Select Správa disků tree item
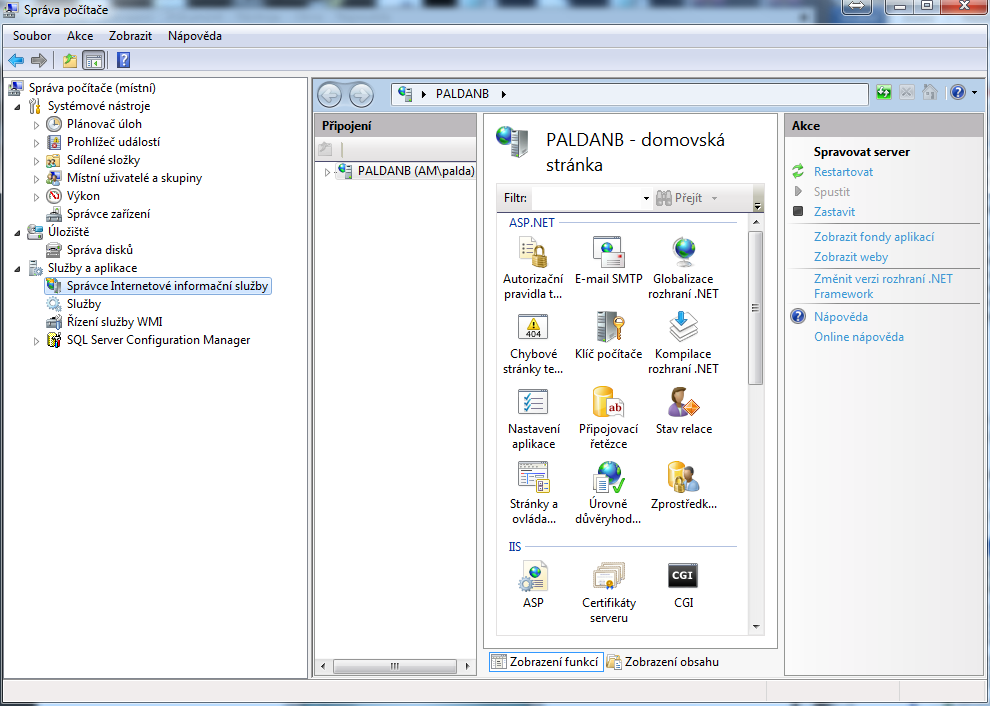This screenshot has width=990, height=706. 100,250
